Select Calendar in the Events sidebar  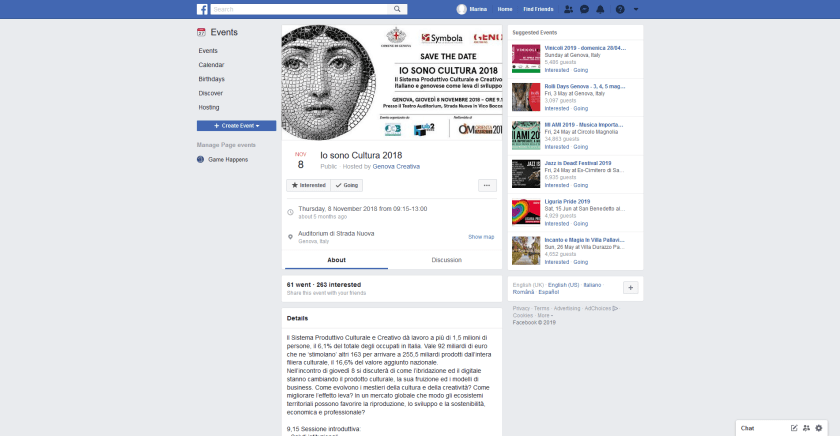[210, 65]
